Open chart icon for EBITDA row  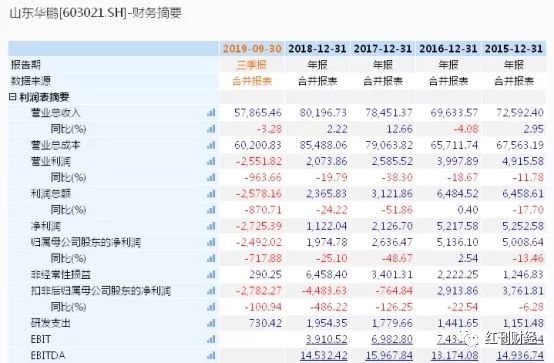(211, 356)
